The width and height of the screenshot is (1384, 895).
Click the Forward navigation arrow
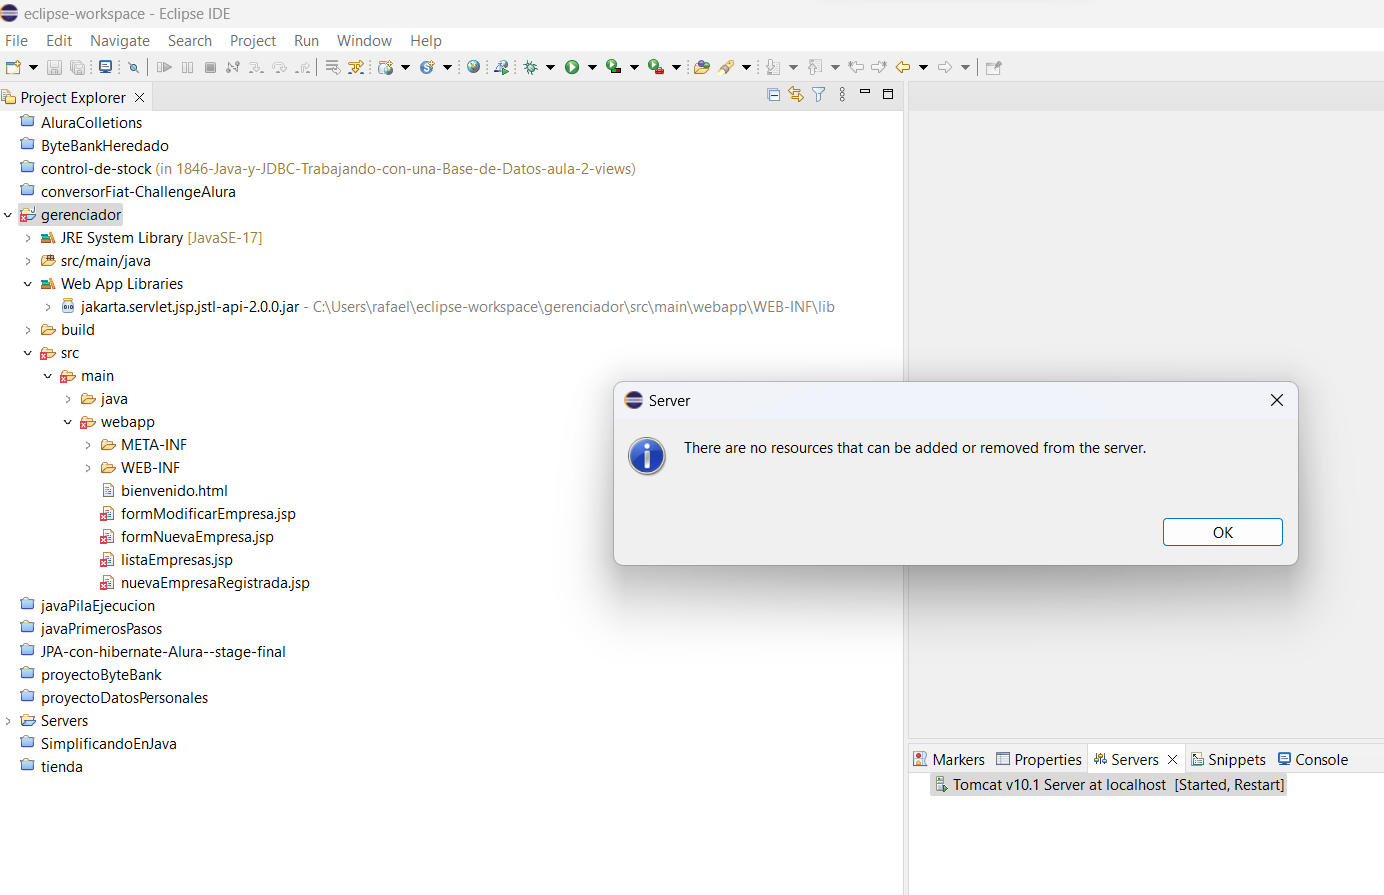(x=945, y=67)
